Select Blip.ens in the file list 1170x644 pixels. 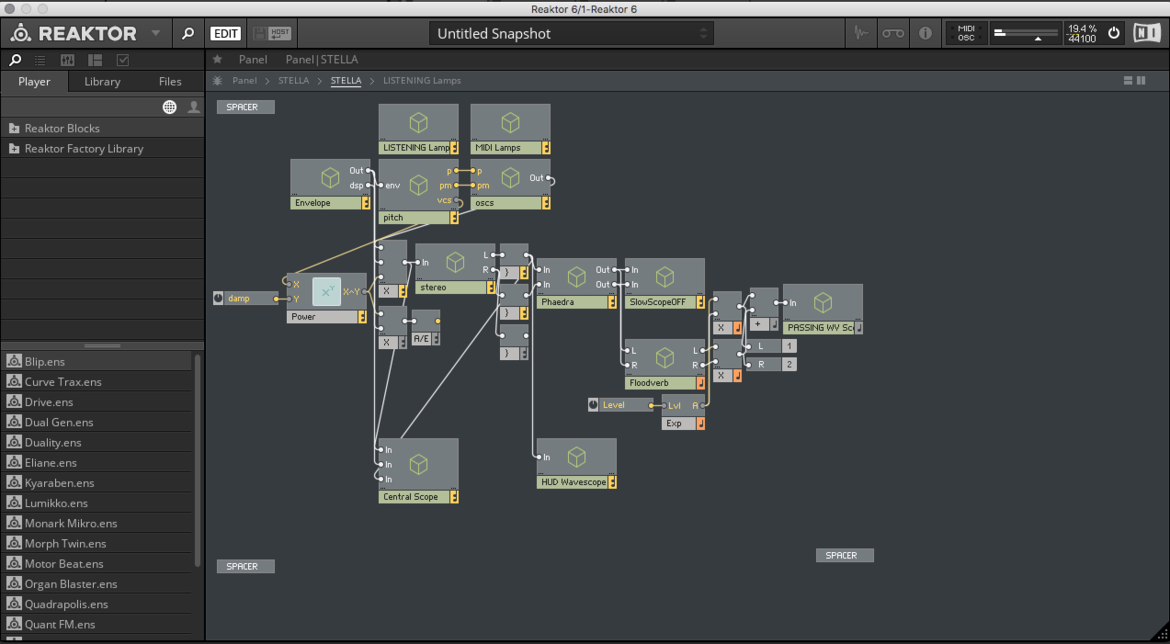pos(97,361)
